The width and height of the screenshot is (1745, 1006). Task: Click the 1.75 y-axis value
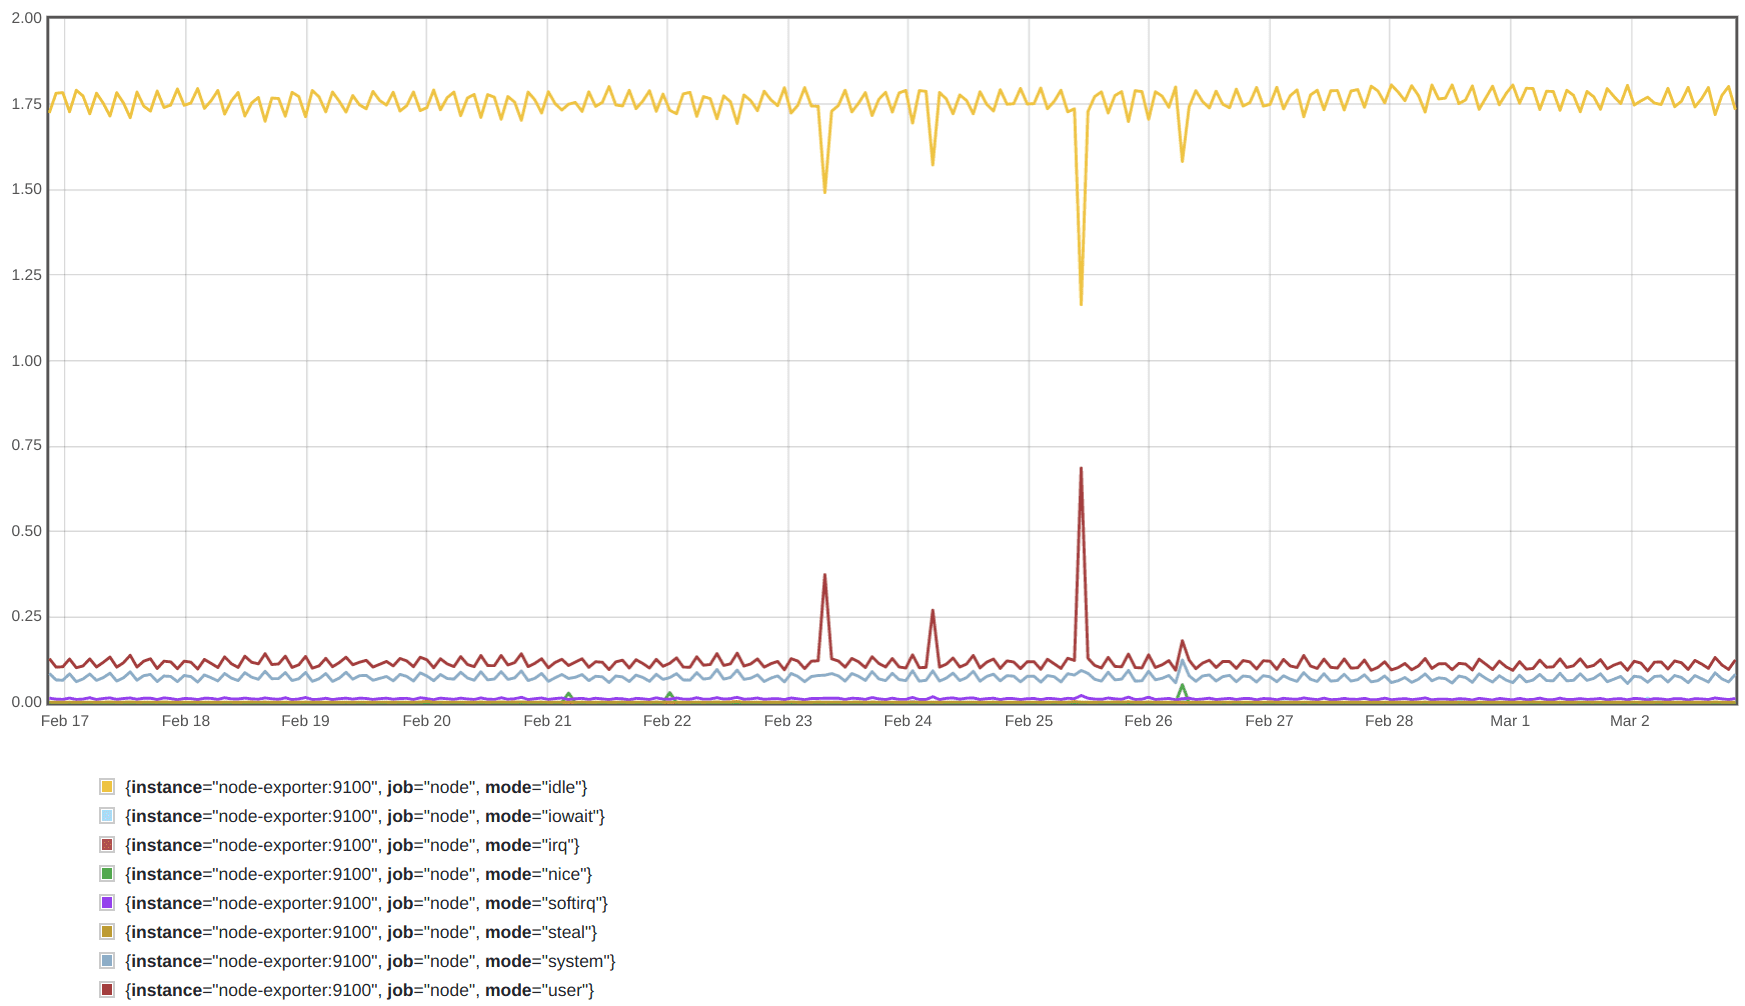click(27, 104)
